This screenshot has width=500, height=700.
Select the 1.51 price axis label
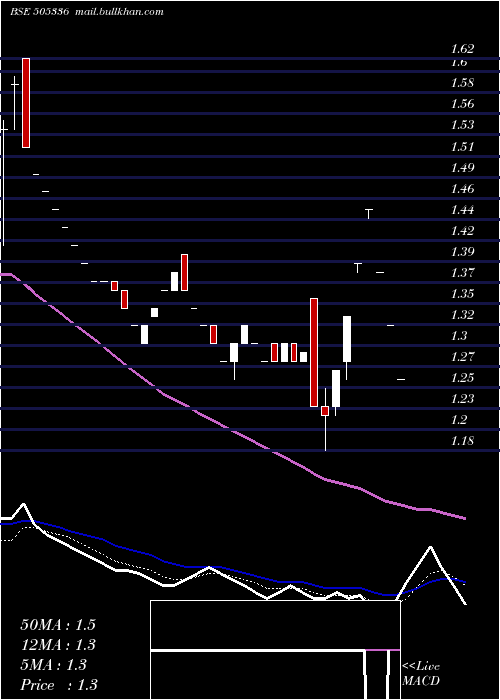(462, 146)
